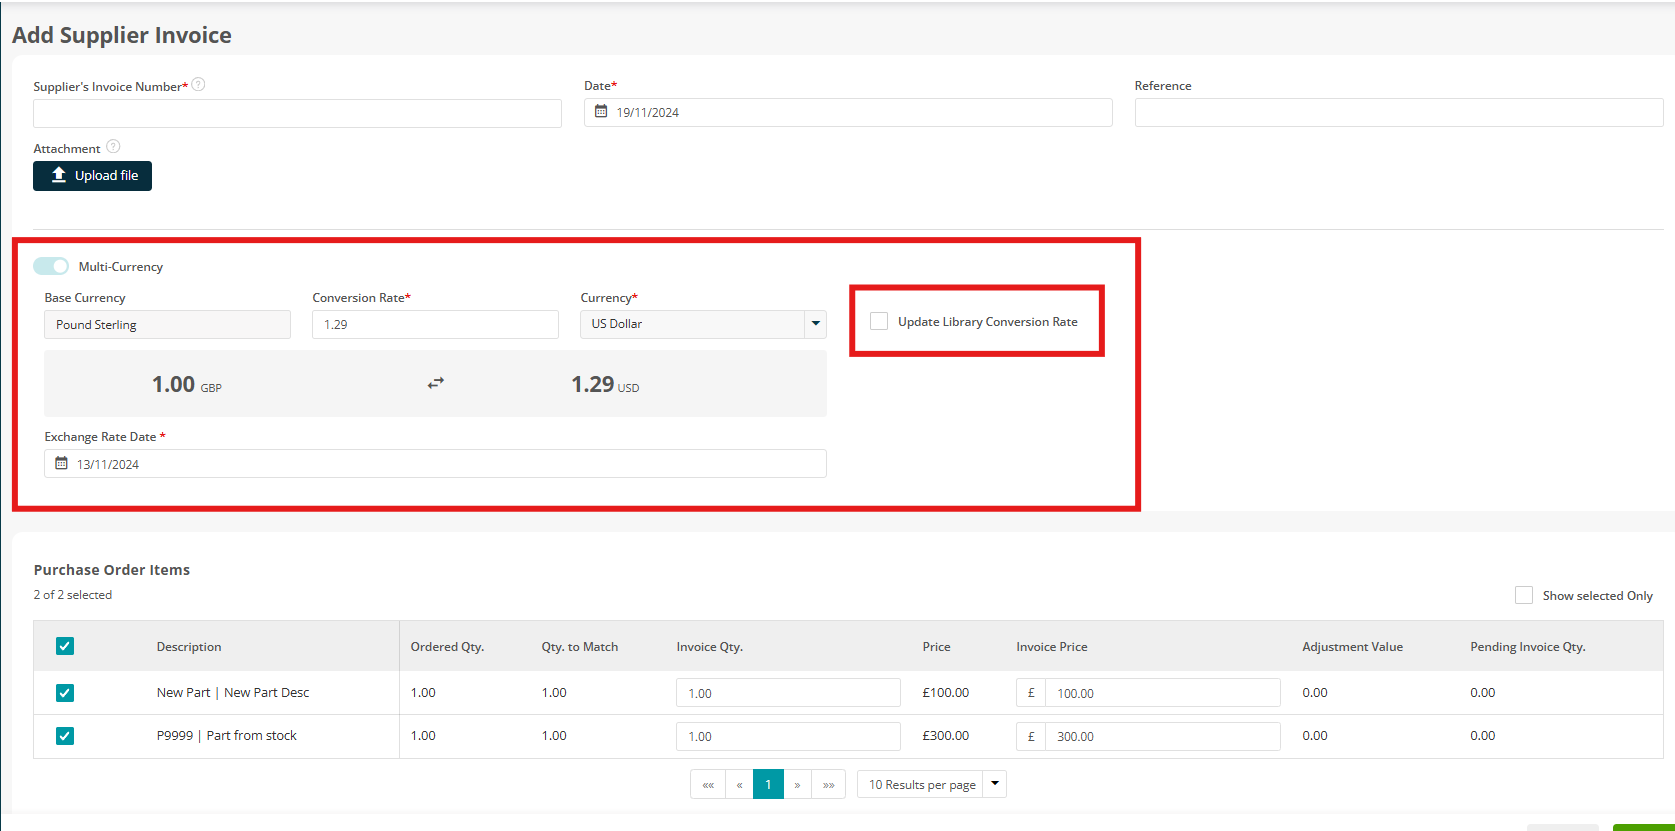Tick Update Library Conversion Rate checkbox
This screenshot has width=1675, height=831.
[x=879, y=321]
